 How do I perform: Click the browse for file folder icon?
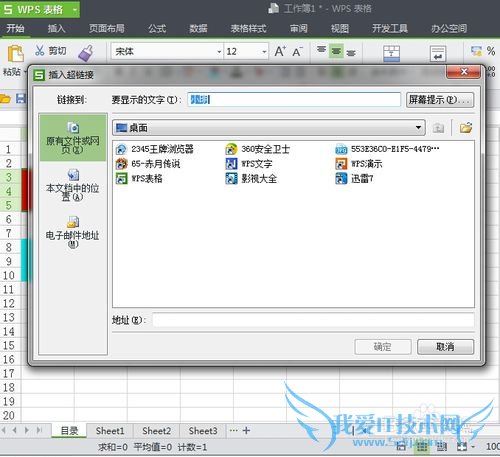click(x=466, y=128)
